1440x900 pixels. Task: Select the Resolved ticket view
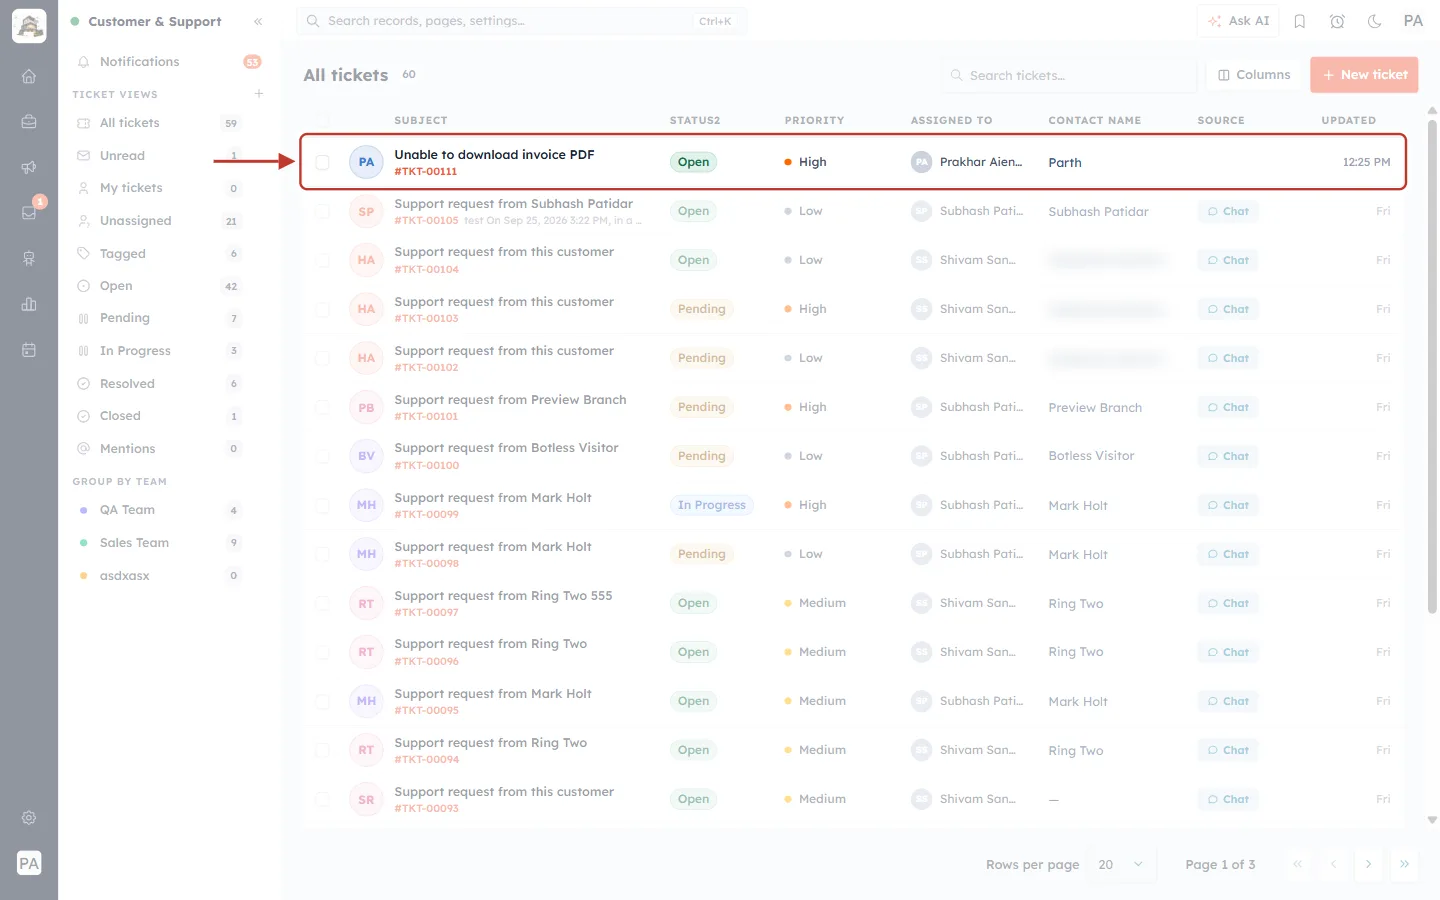point(158,384)
